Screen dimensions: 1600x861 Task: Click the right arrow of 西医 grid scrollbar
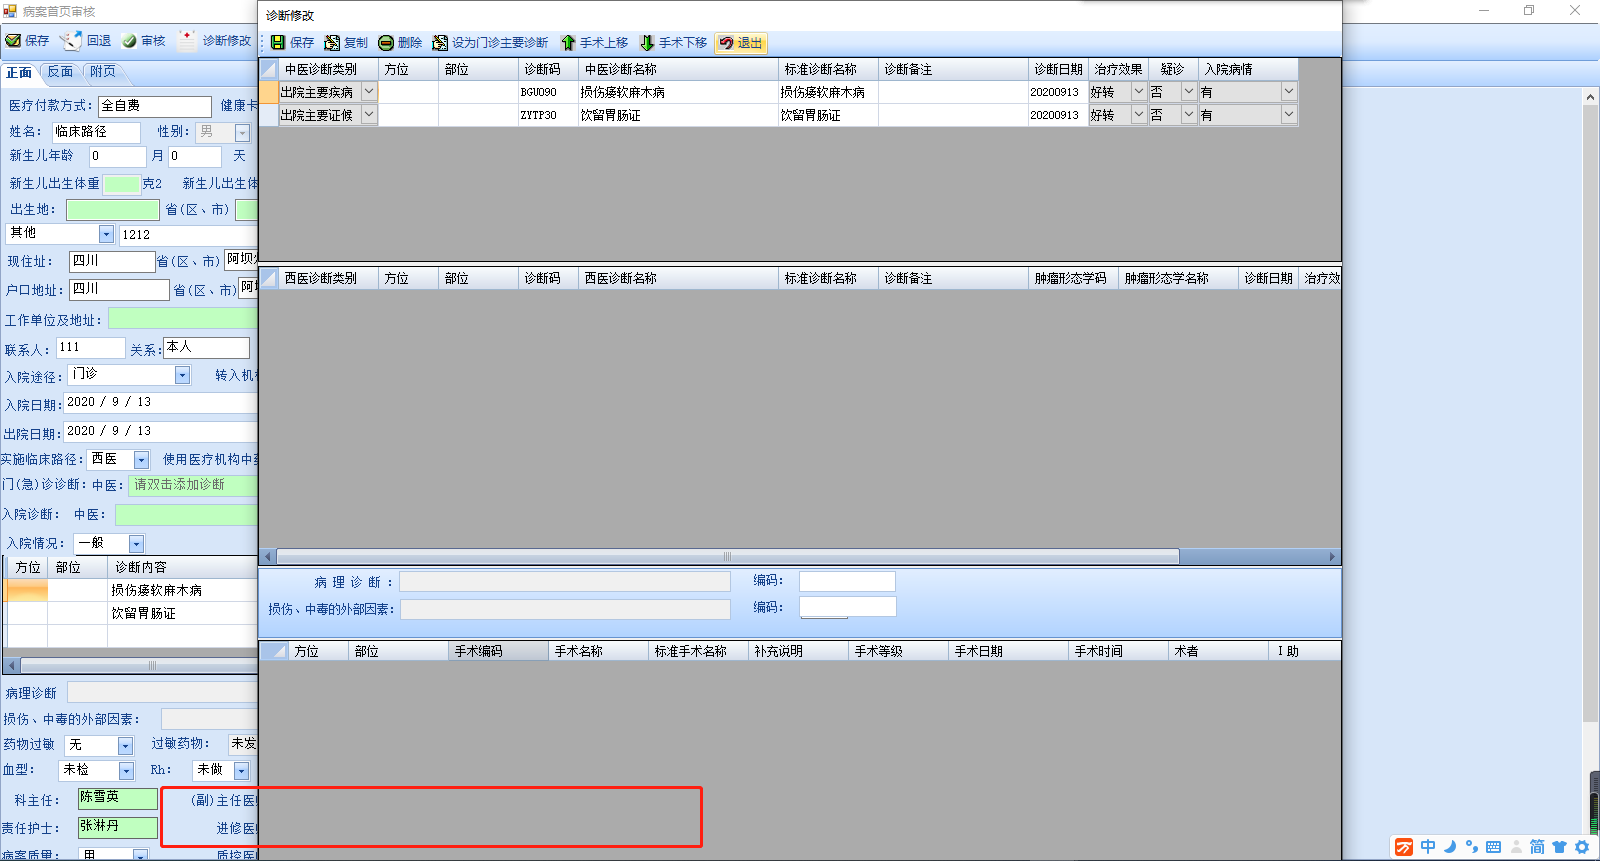coord(1332,557)
